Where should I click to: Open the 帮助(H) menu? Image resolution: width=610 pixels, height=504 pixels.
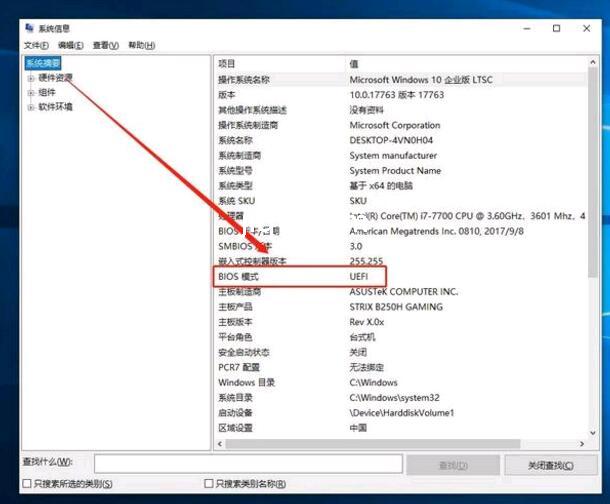[141, 45]
